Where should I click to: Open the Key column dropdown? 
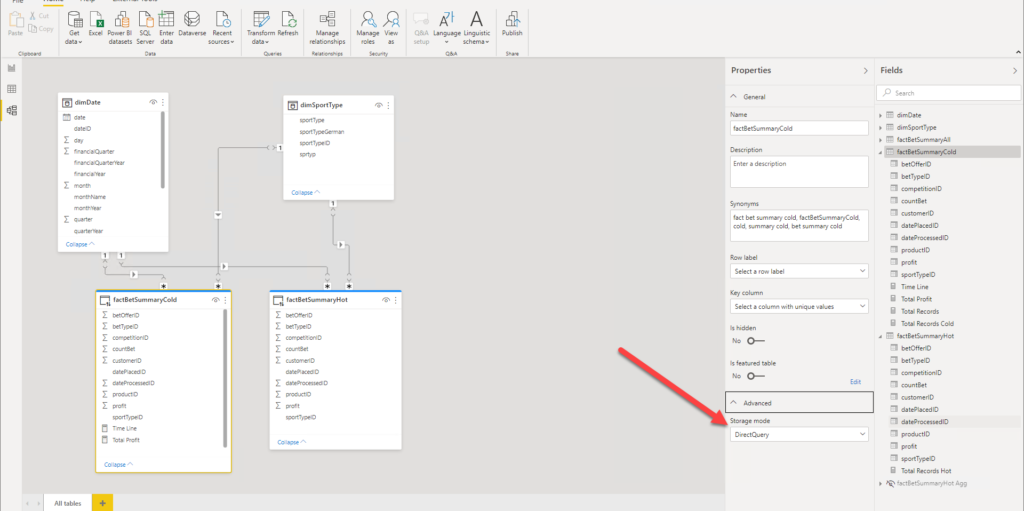(x=799, y=306)
